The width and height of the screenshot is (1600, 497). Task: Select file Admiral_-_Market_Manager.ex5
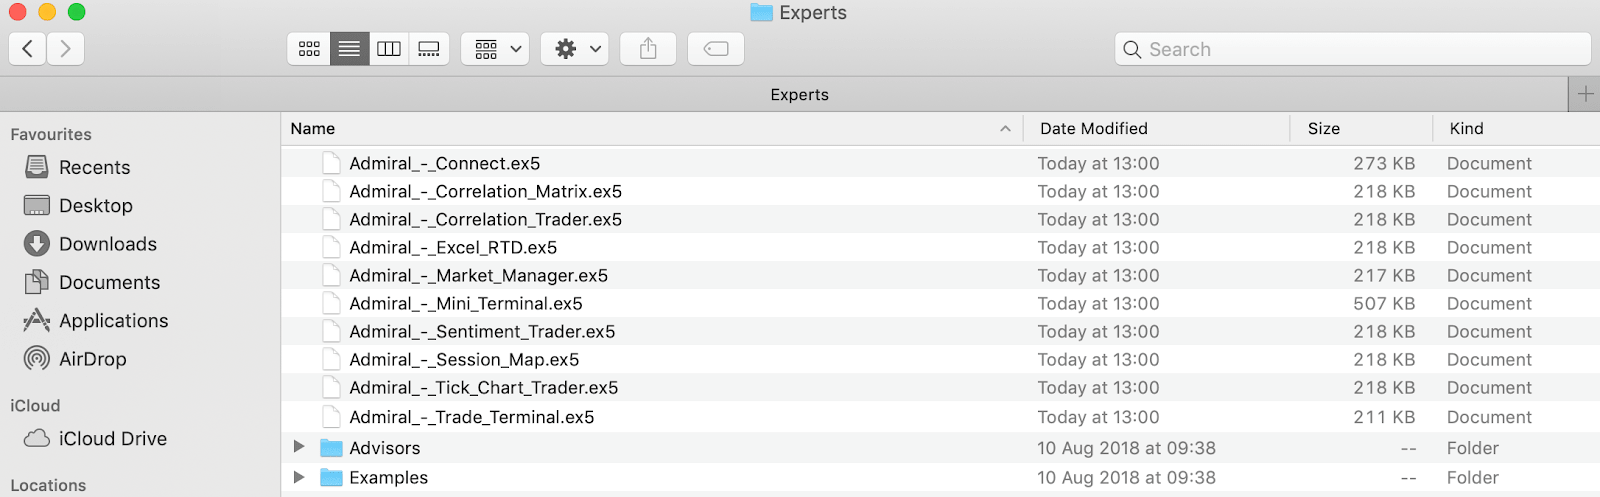coord(478,275)
